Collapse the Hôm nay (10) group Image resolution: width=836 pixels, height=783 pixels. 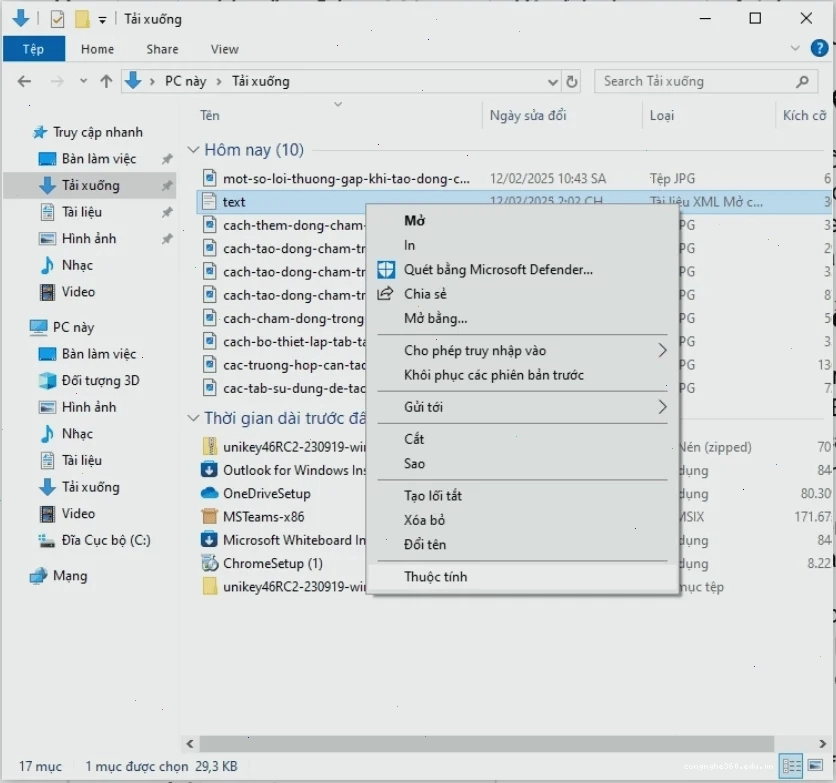193,150
